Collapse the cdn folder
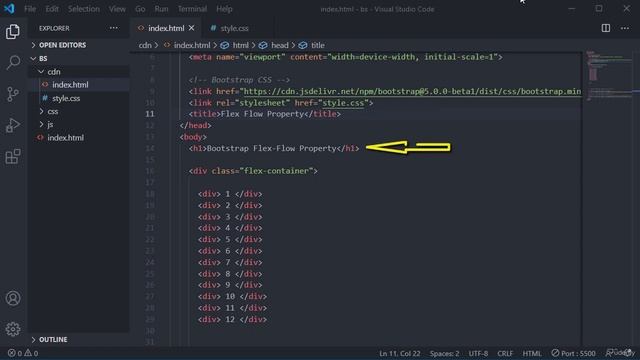The height and width of the screenshot is (360, 640). coord(54,72)
